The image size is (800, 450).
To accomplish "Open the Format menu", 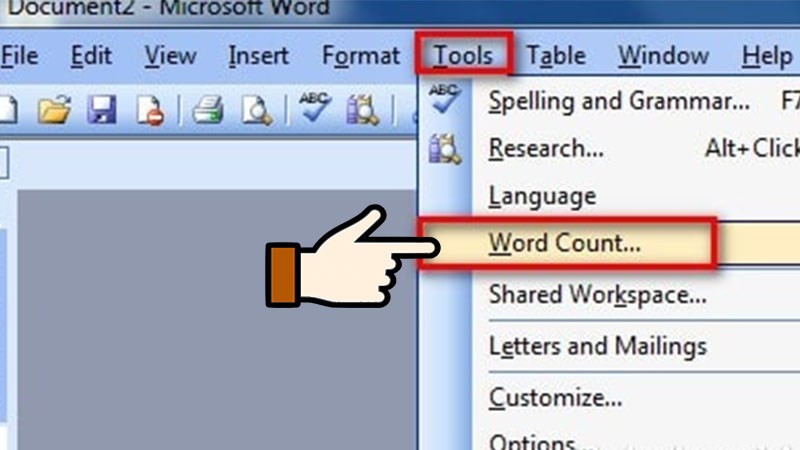I will [x=361, y=57].
